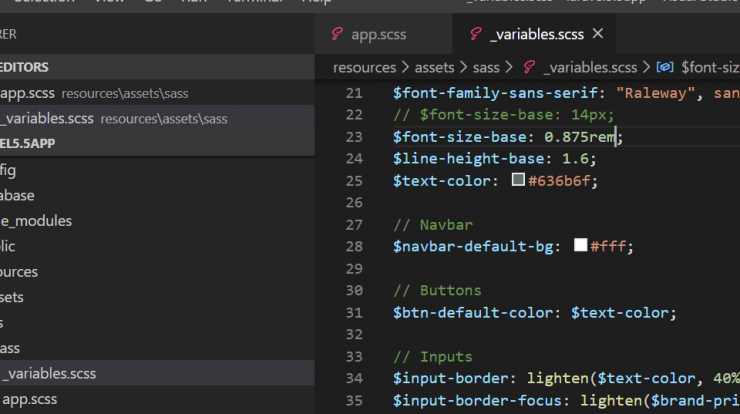This screenshot has height=414, width=740.
Task: Click the variable symbol icon in breadcrumb
Action: (x=664, y=68)
